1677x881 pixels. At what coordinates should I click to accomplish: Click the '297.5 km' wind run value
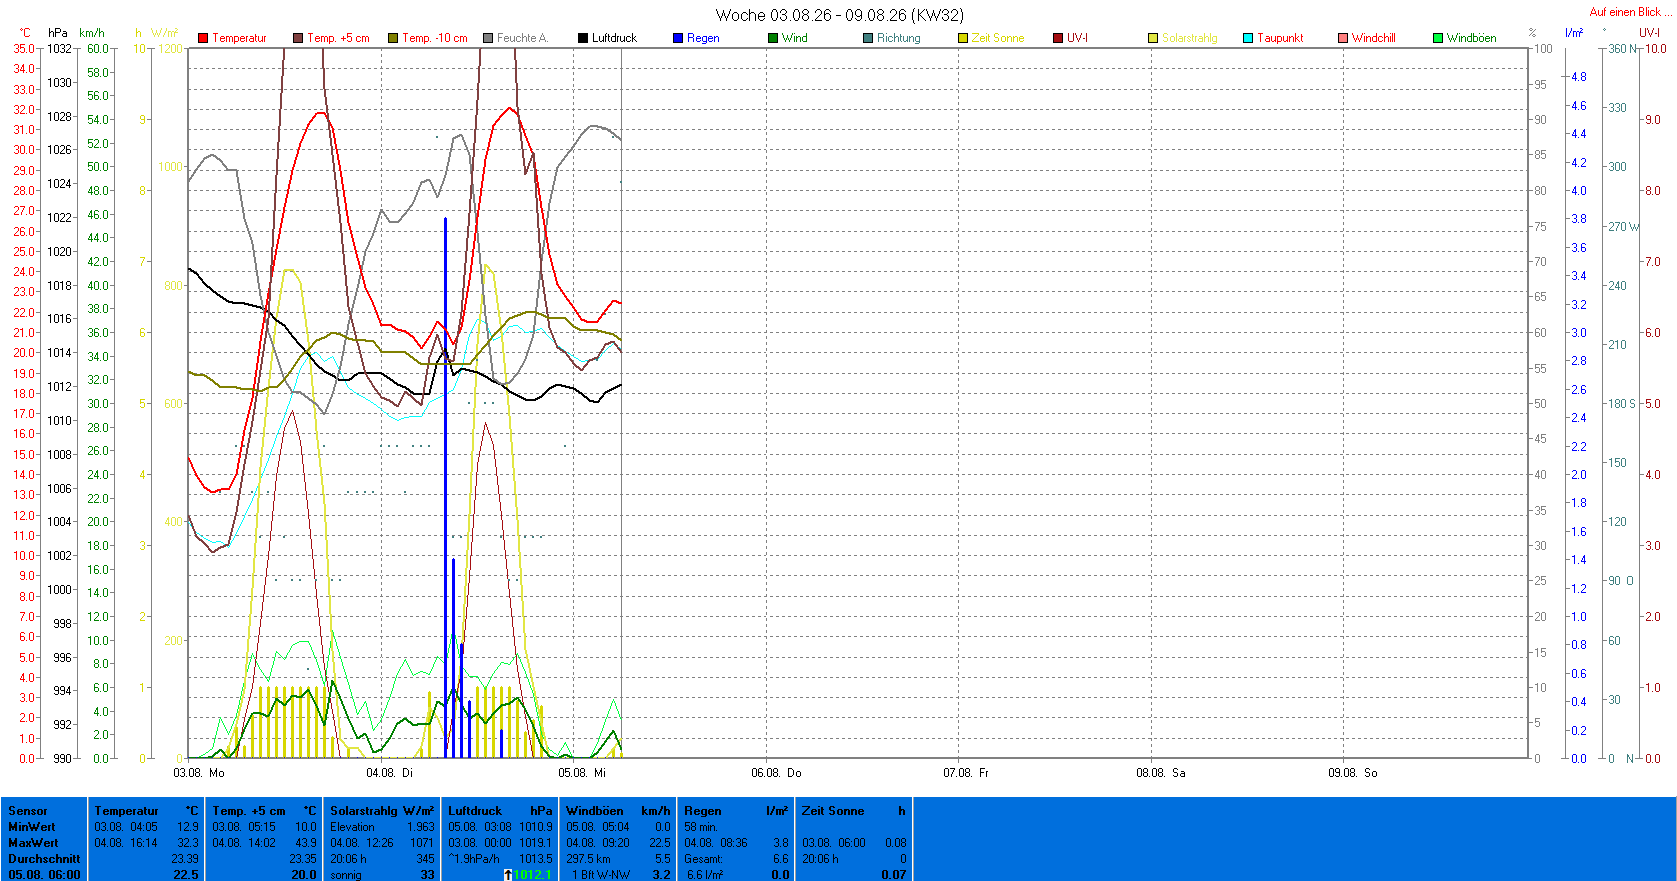(x=588, y=859)
